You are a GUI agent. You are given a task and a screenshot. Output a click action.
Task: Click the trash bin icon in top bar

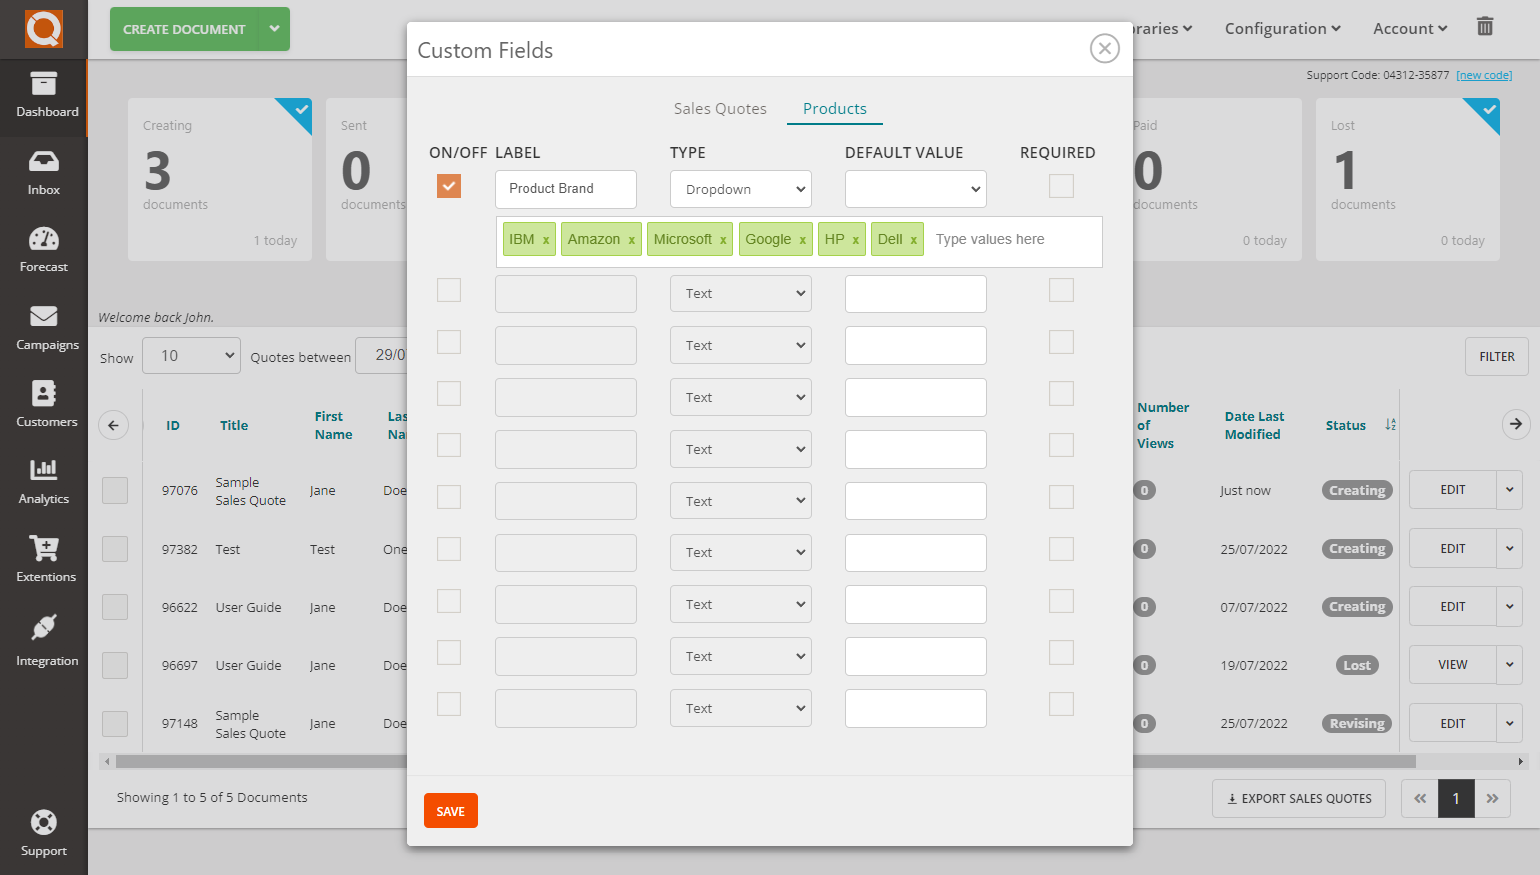(x=1484, y=27)
